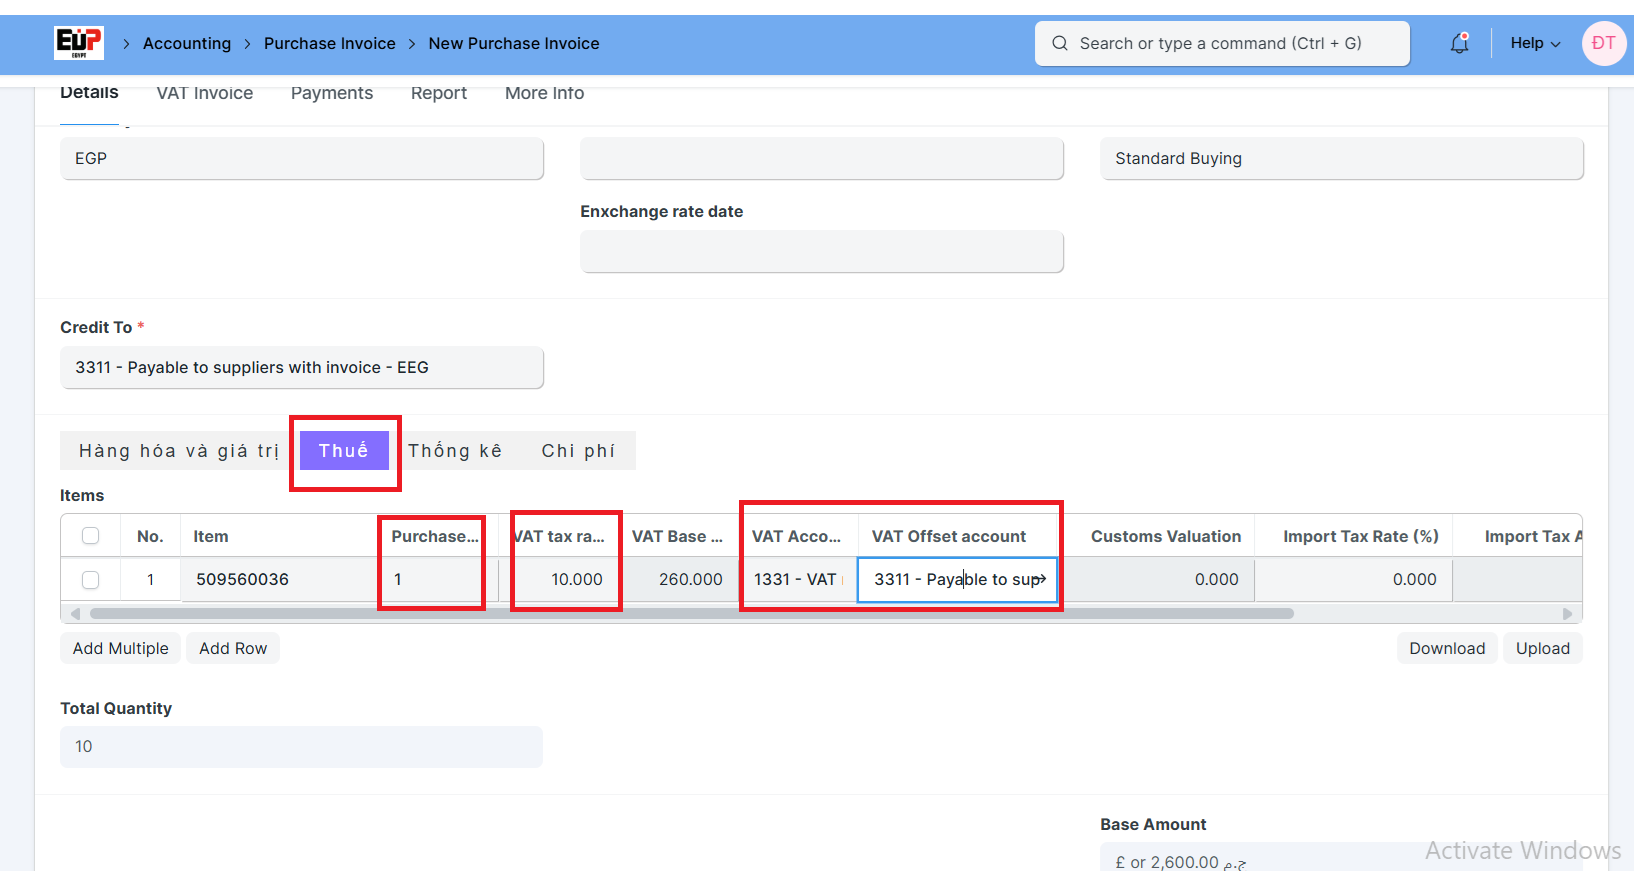Click the Upload button
Screen dimensions: 1634x871
[x=1542, y=648]
